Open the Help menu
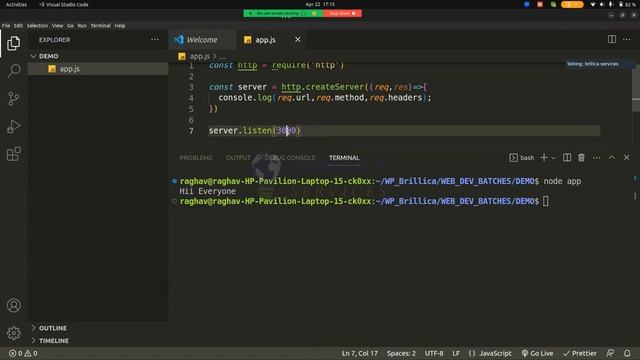Screen dimensions: 640x360 pyautogui.click(x=120, y=25)
